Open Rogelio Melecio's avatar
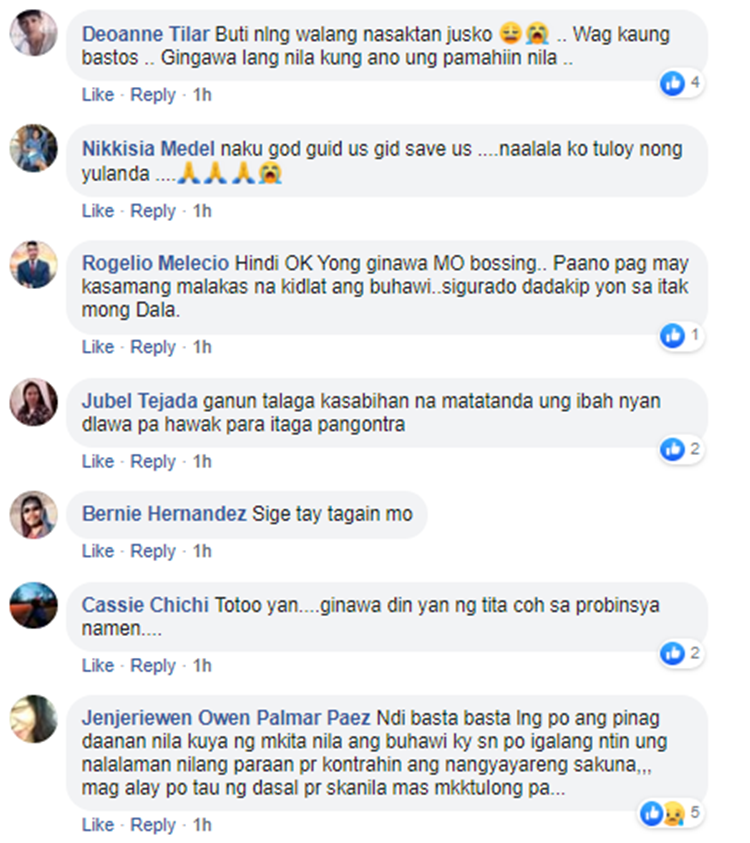The width and height of the screenshot is (750, 843). [x=33, y=264]
